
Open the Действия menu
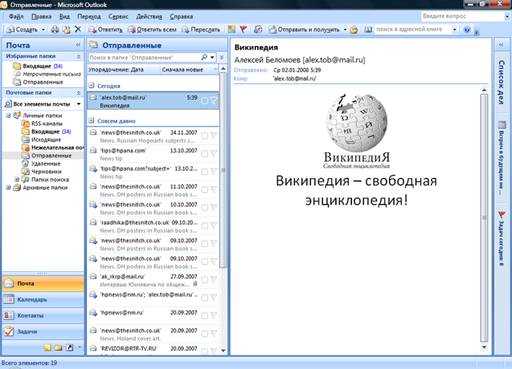tap(149, 16)
